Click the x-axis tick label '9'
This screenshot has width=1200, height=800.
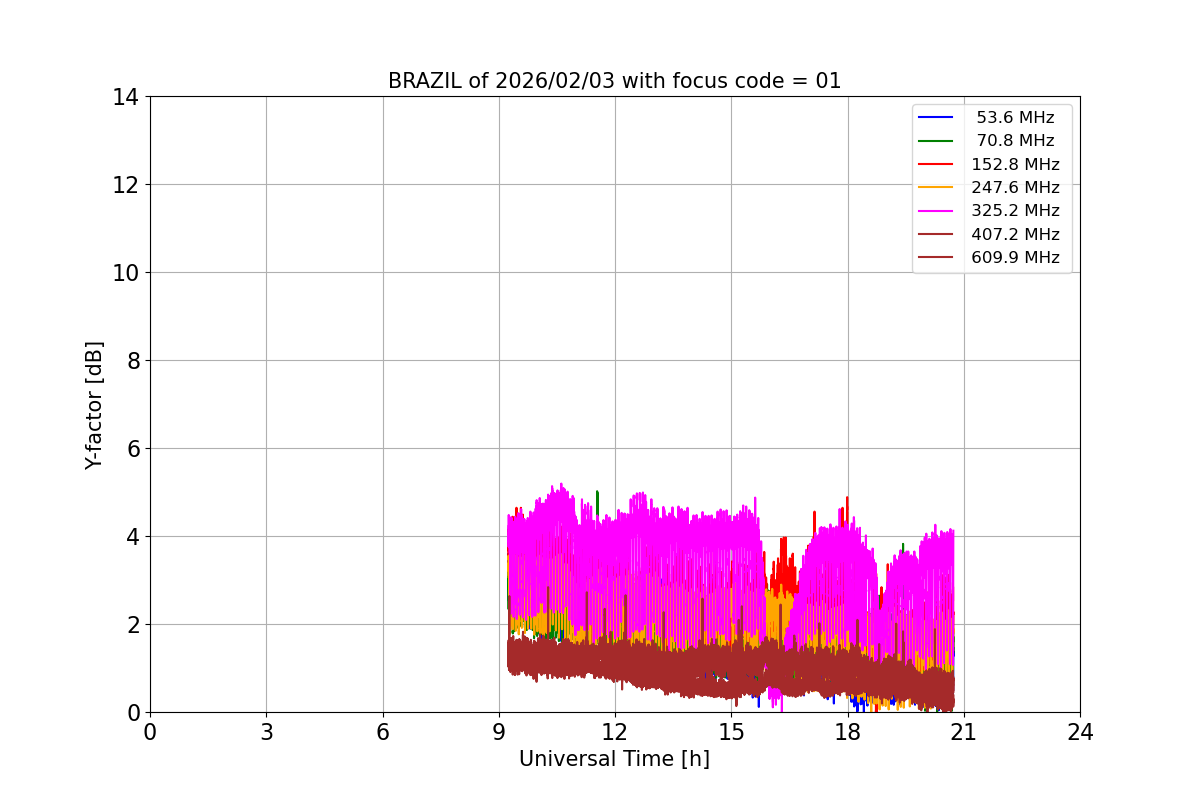click(x=499, y=732)
